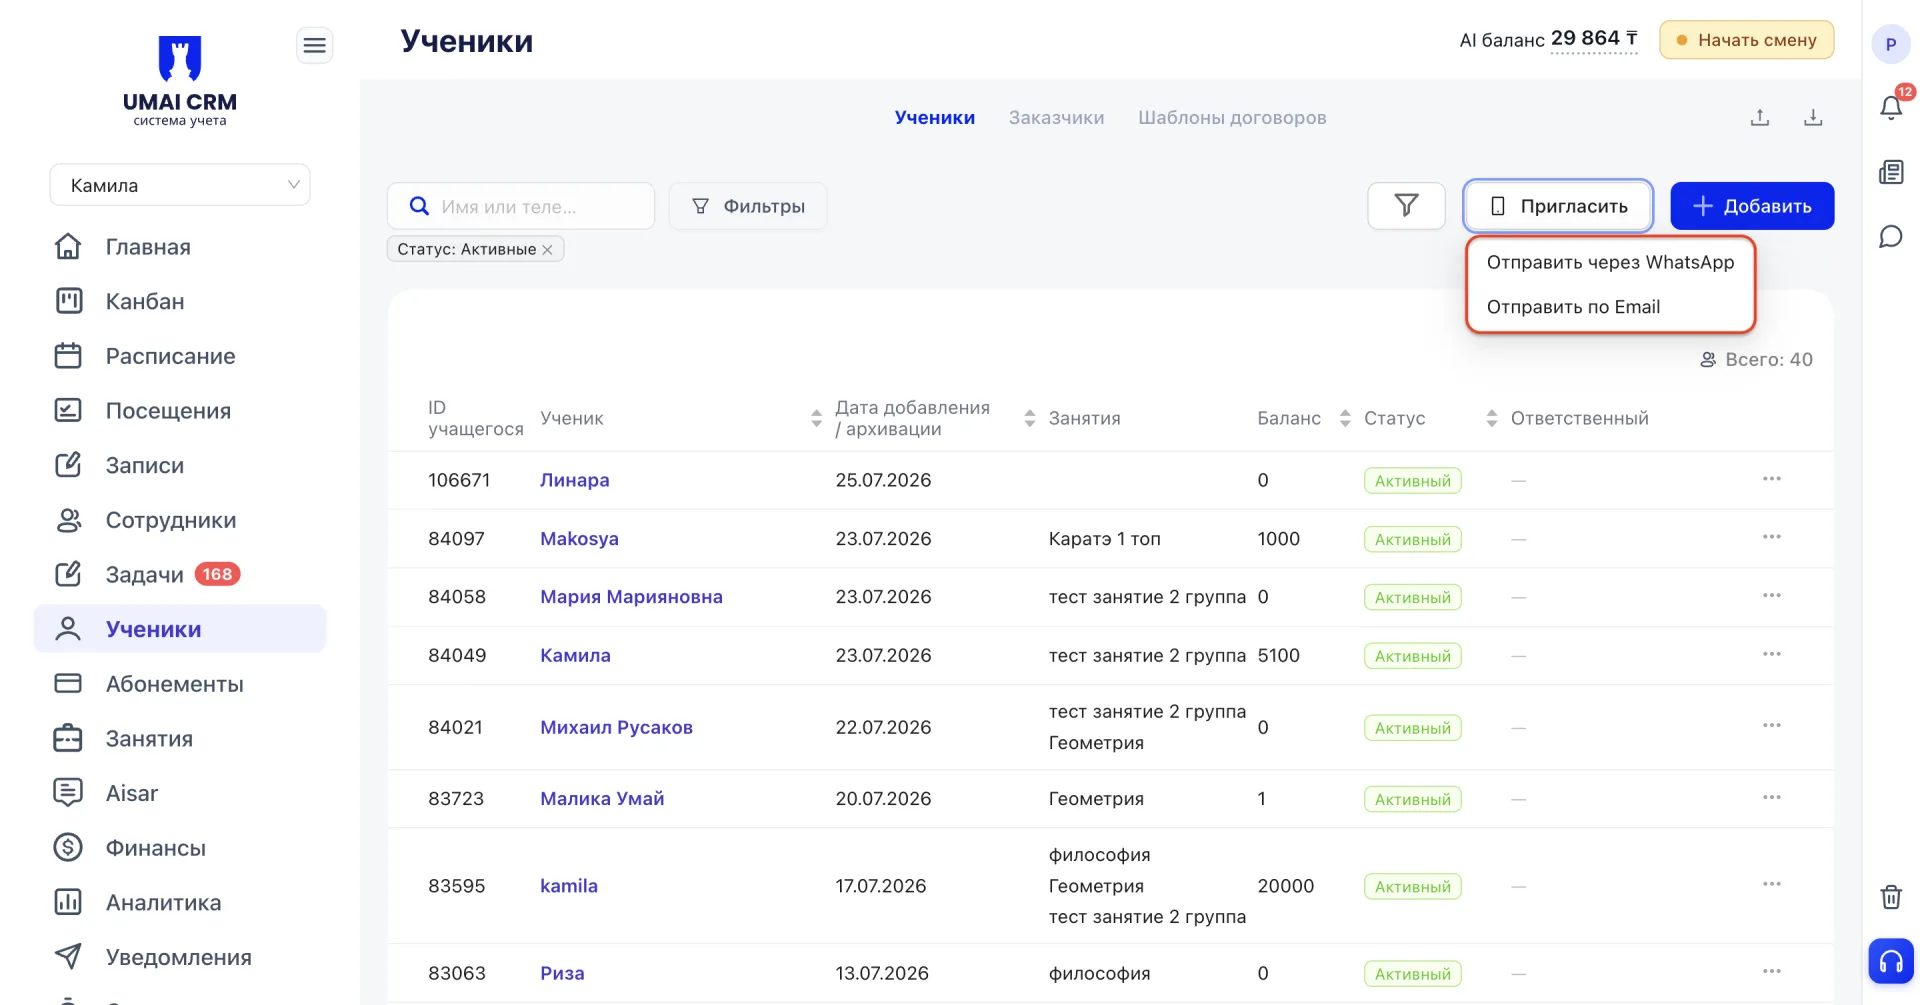The height and width of the screenshot is (1005, 1920).
Task: Click the Каратэ 1 топ cell
Action: click(1104, 539)
